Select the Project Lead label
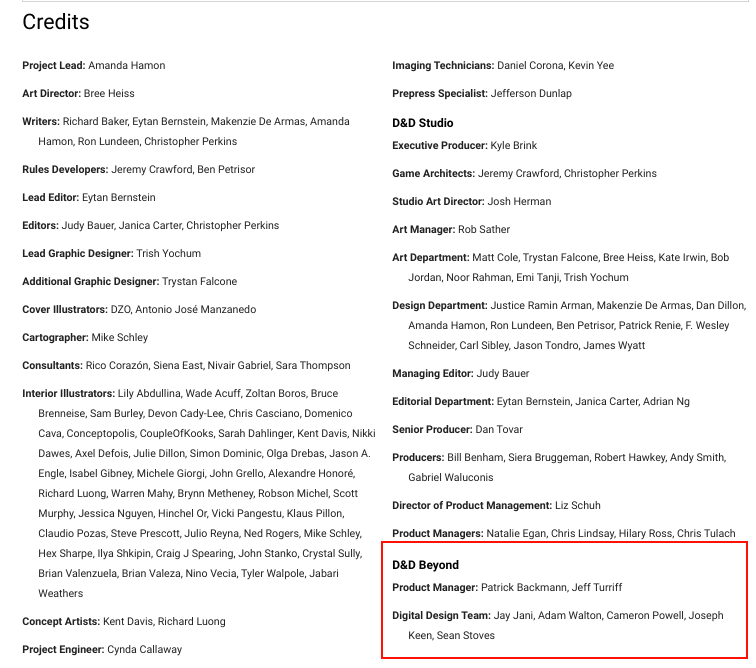756x668 pixels. 54,65
